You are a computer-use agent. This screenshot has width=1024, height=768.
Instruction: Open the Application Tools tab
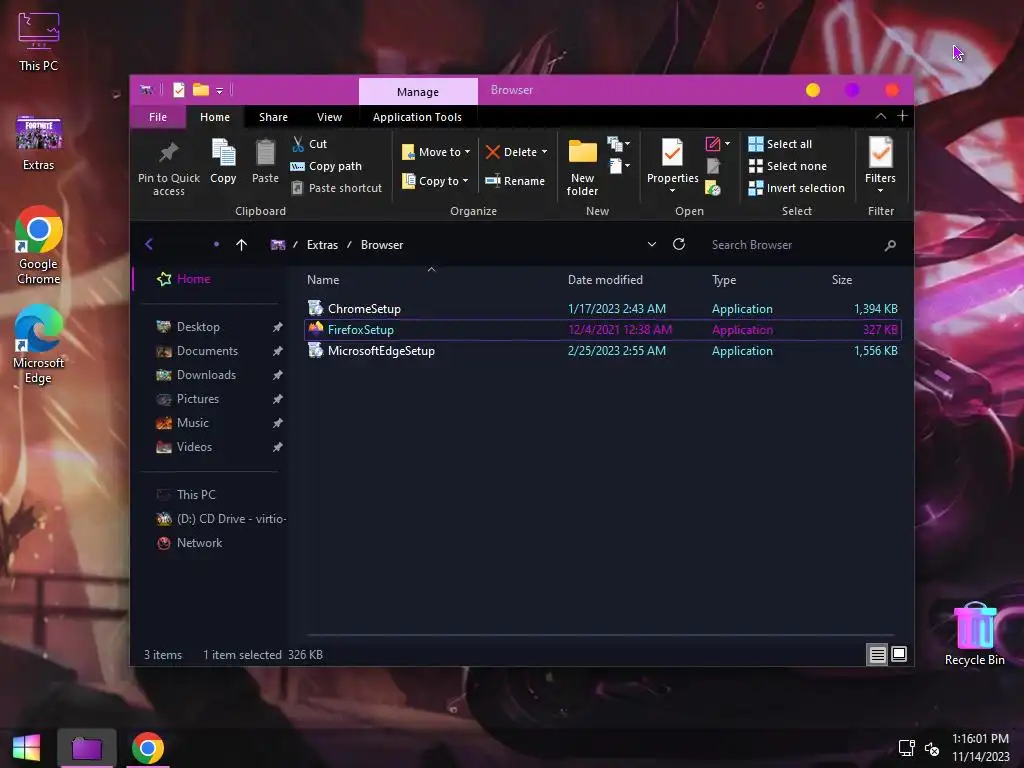coord(417,117)
